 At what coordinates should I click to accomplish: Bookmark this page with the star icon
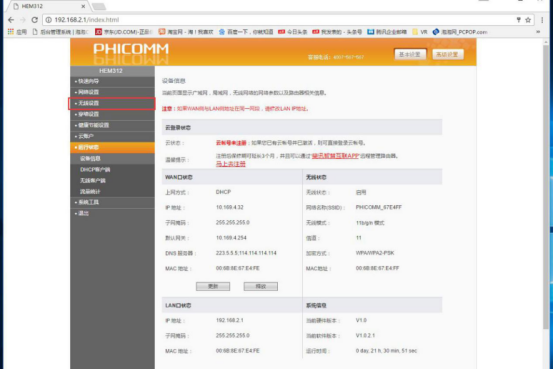[528, 20]
